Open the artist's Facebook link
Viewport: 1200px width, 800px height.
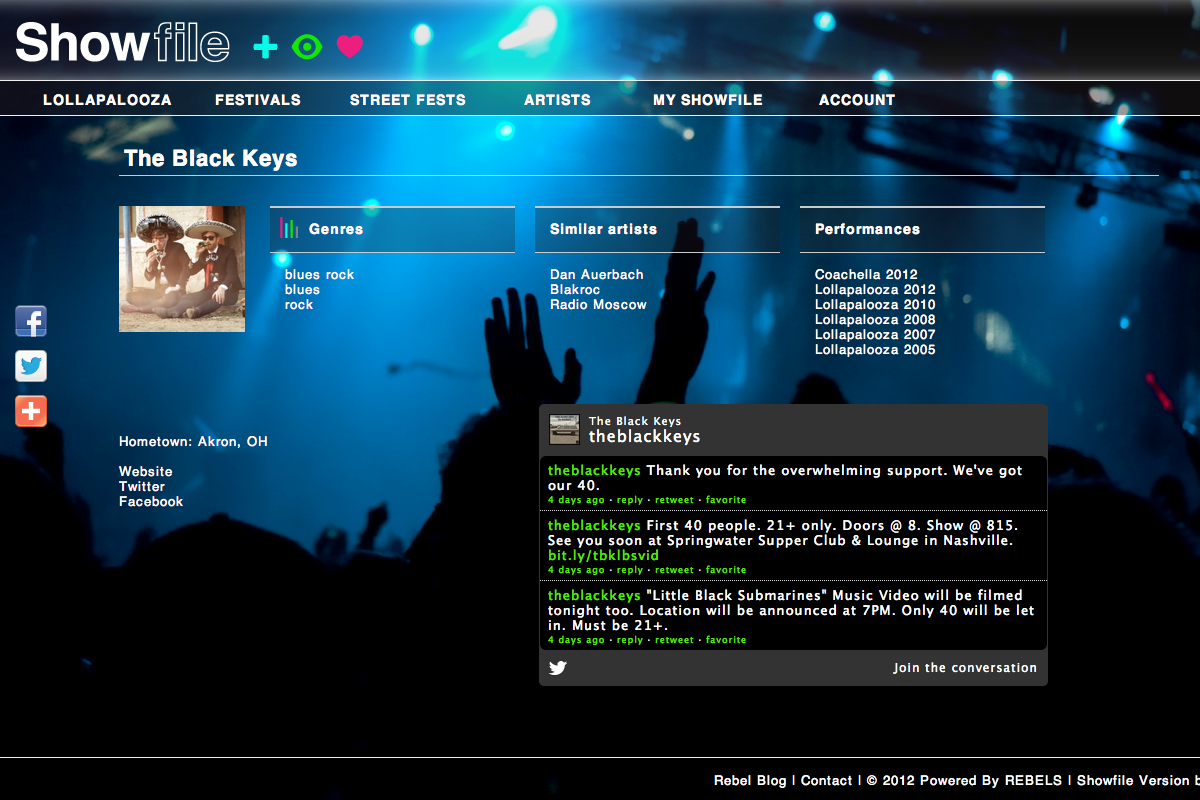[x=151, y=502]
